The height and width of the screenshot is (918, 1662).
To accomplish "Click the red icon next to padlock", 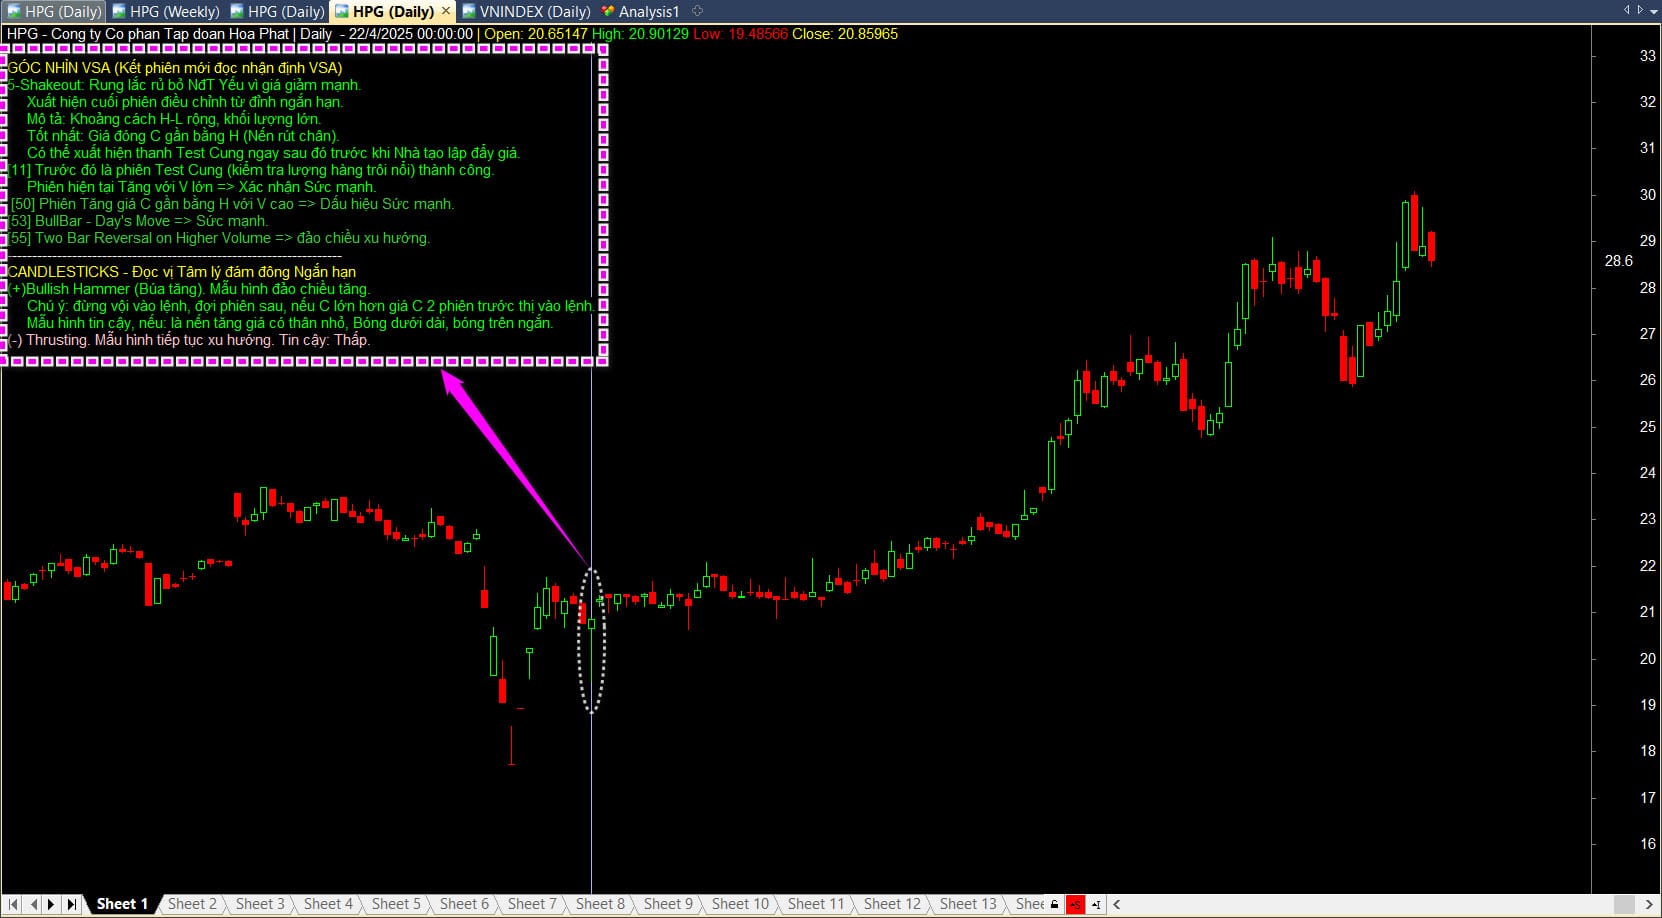I will point(1075,904).
